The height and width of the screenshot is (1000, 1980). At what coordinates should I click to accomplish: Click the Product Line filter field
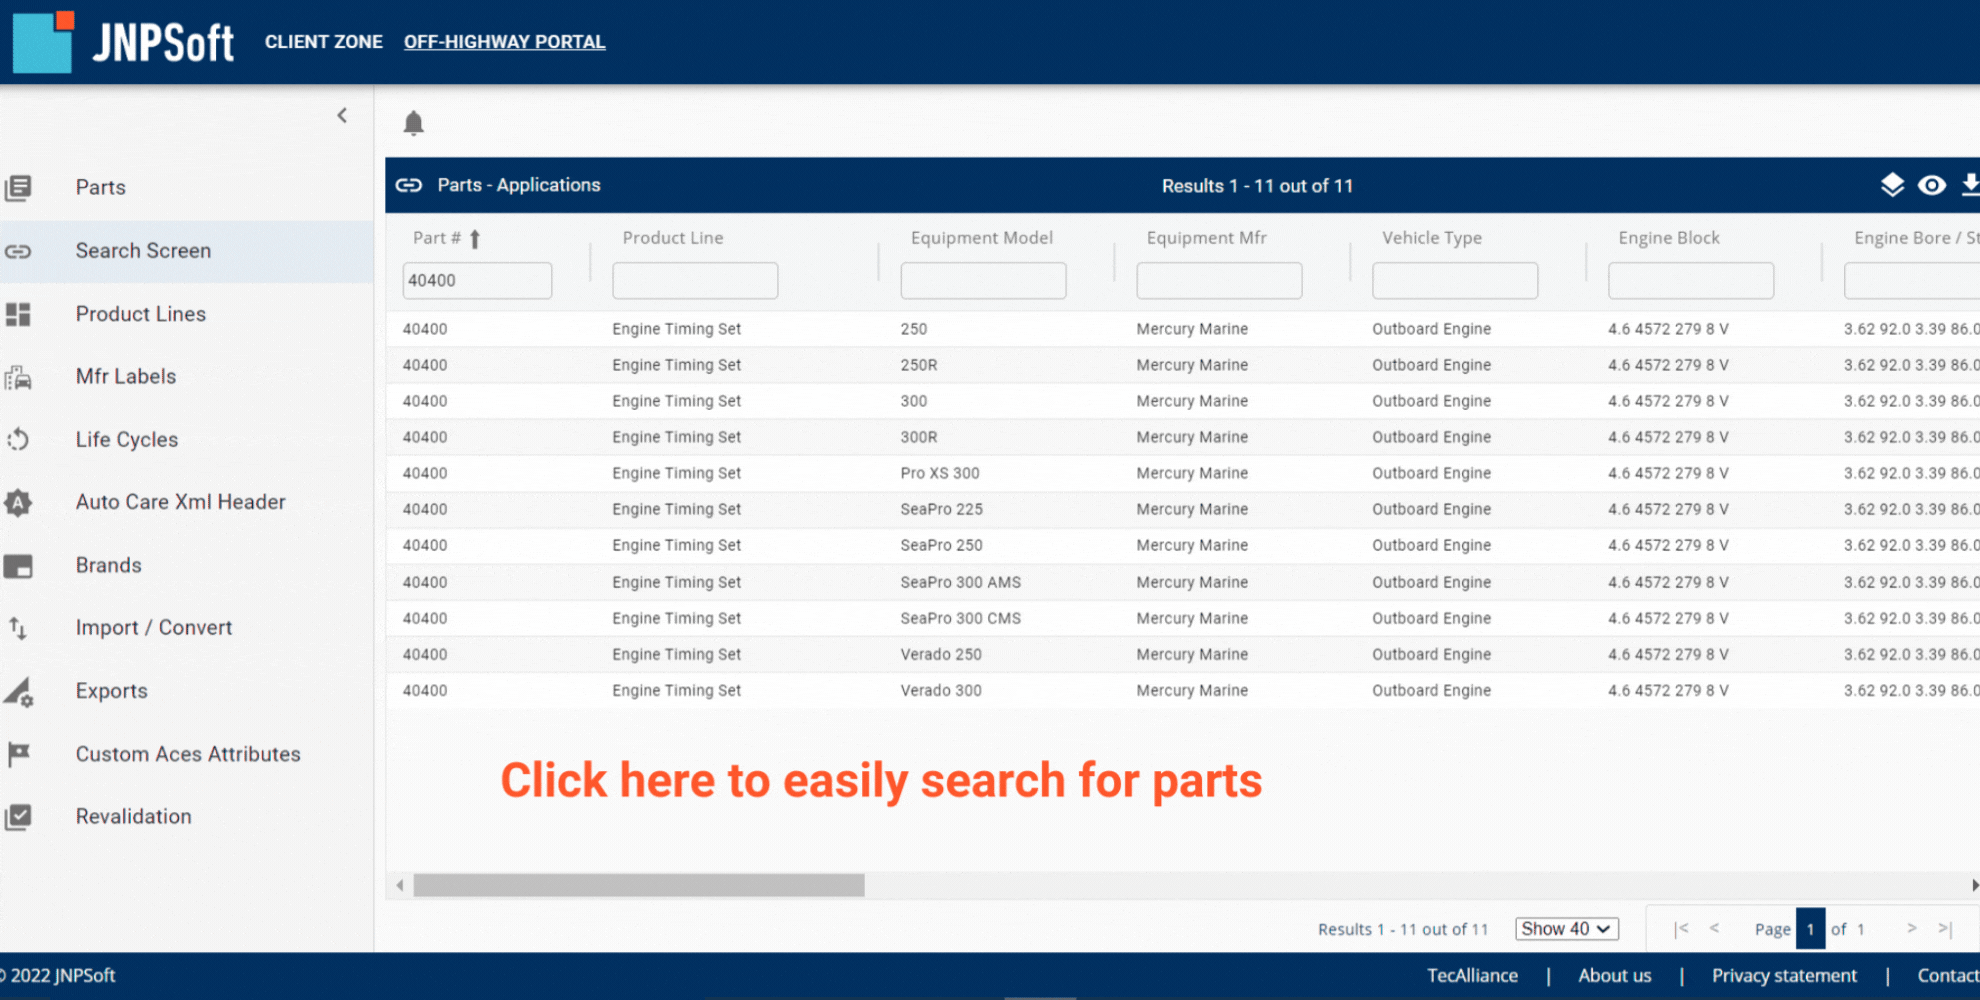click(x=695, y=281)
